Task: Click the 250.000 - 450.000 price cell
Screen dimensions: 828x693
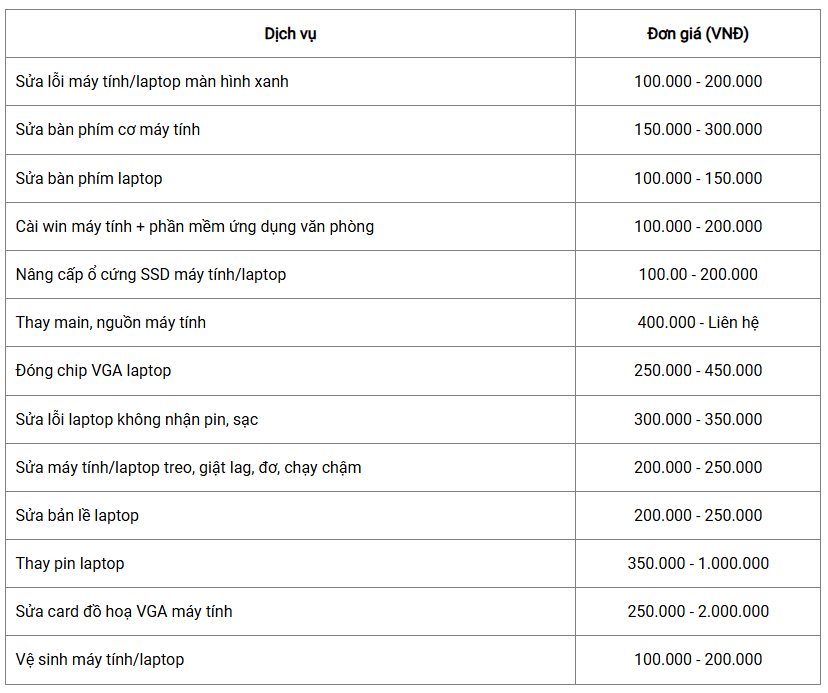Action: pos(698,371)
